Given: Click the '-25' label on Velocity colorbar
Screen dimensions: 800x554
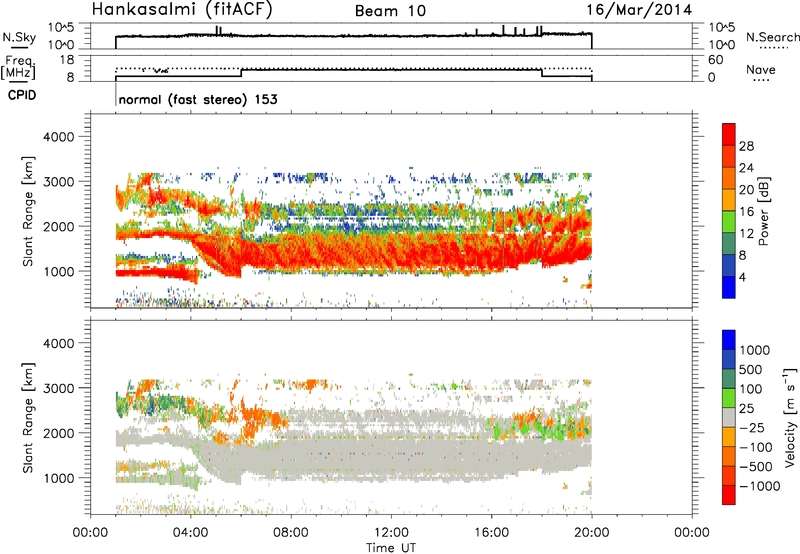Looking at the screenshot, I should click(x=752, y=428).
